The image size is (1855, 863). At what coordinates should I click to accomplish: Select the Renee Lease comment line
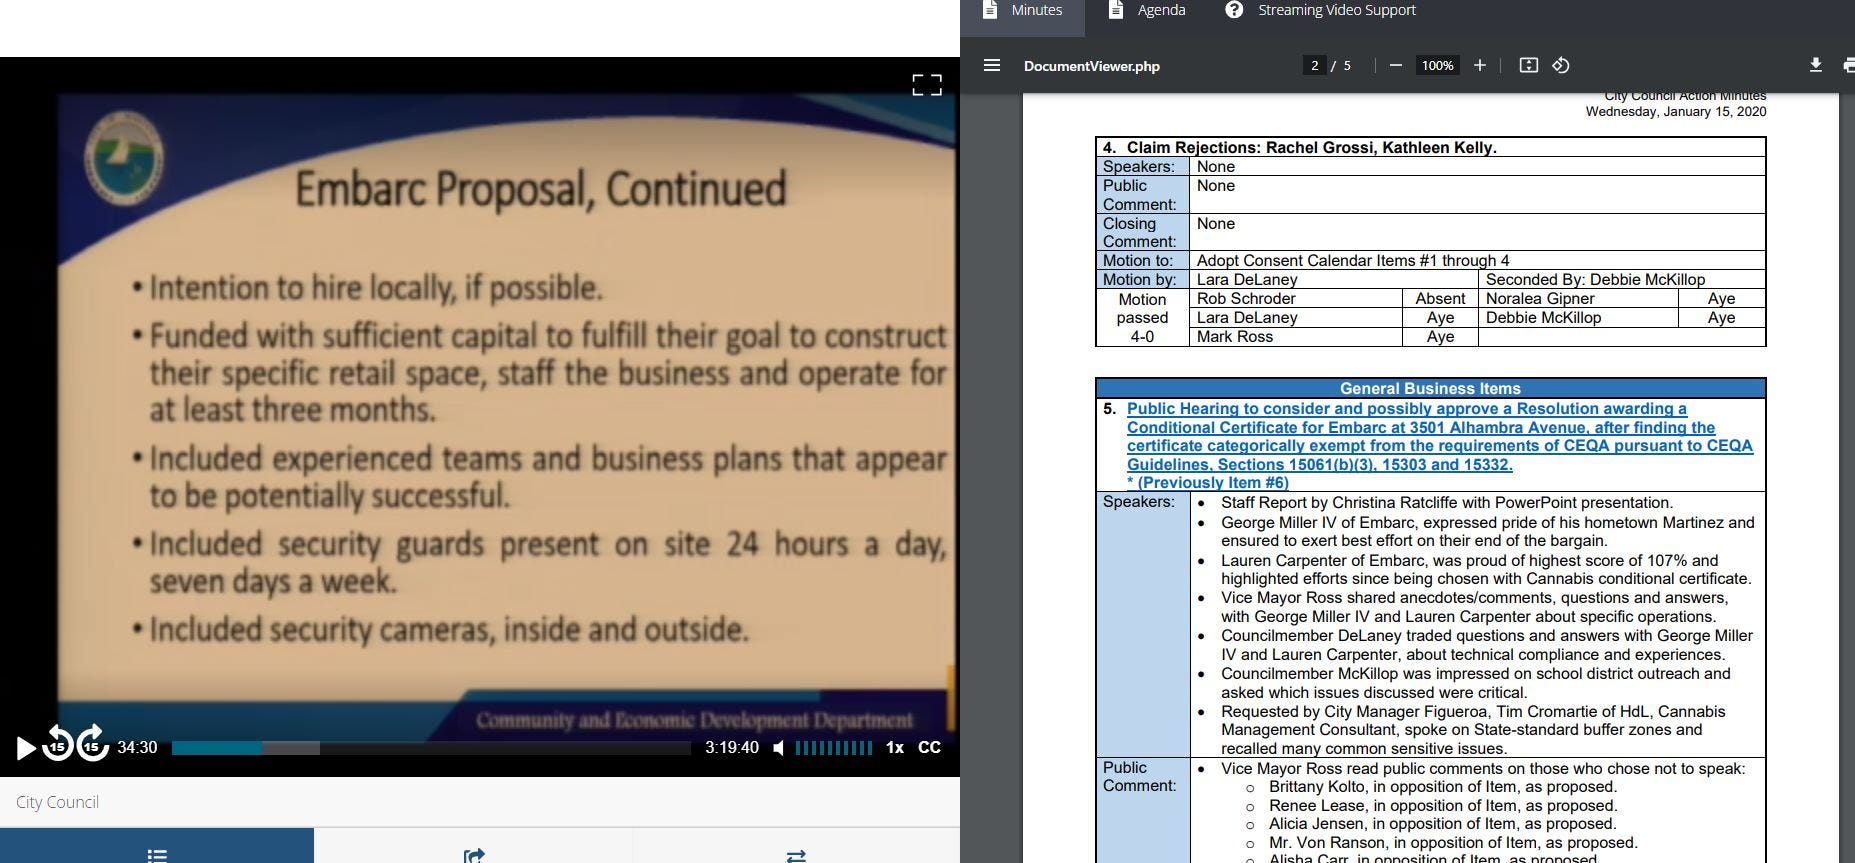(1443, 805)
